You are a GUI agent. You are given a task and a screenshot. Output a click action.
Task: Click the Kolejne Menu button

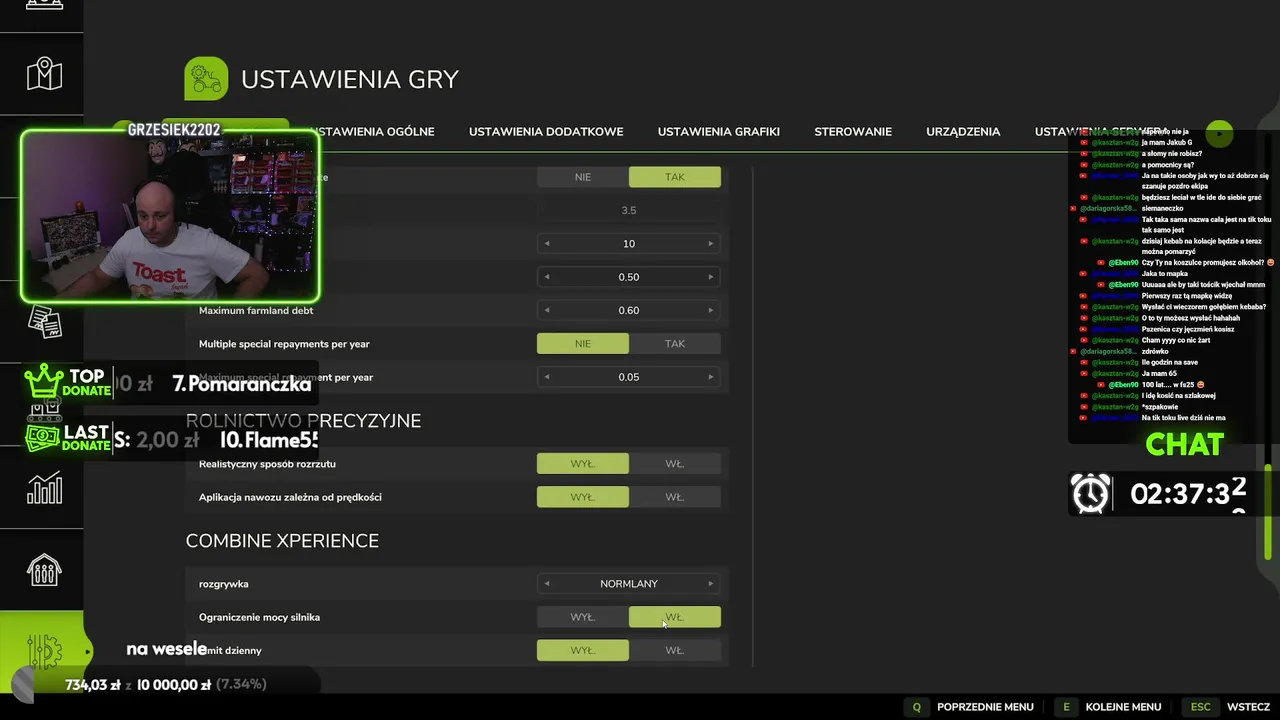1123,707
